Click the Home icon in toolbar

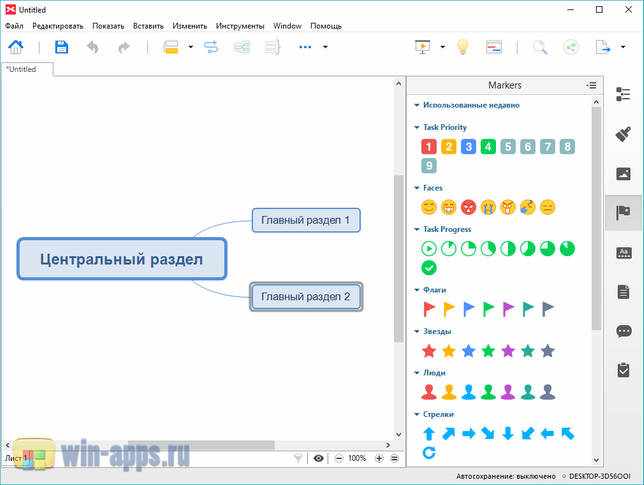16,47
